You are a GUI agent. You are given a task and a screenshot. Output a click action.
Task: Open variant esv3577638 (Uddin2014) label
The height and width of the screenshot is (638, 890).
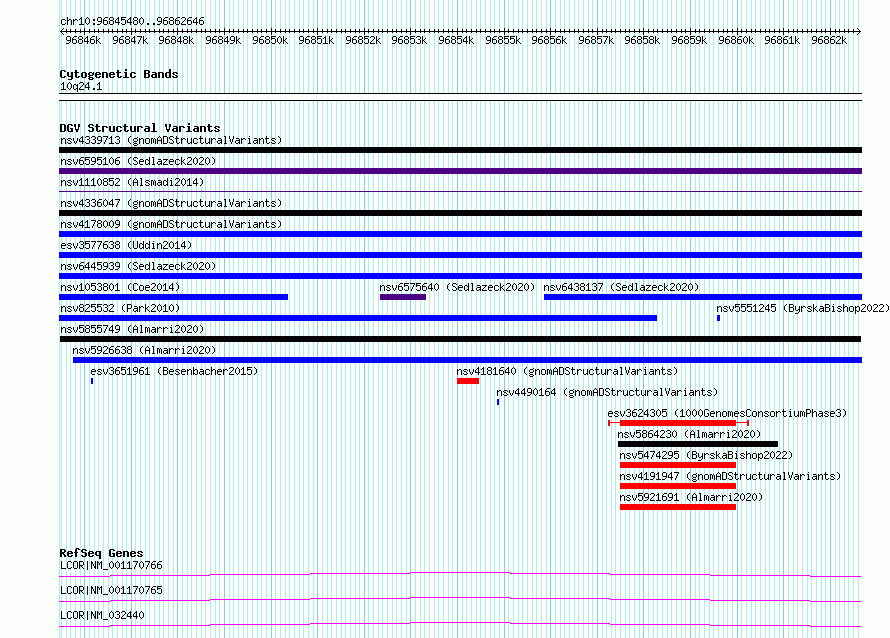point(126,245)
